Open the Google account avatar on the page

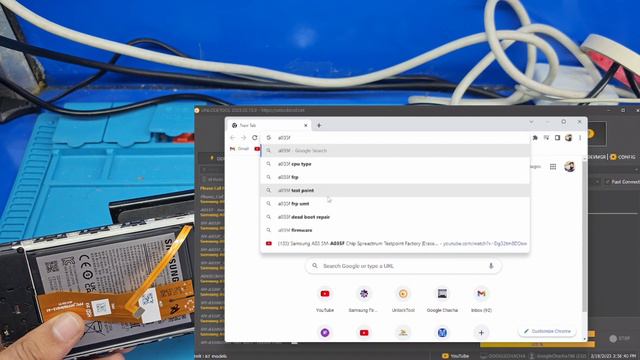[x=569, y=167]
